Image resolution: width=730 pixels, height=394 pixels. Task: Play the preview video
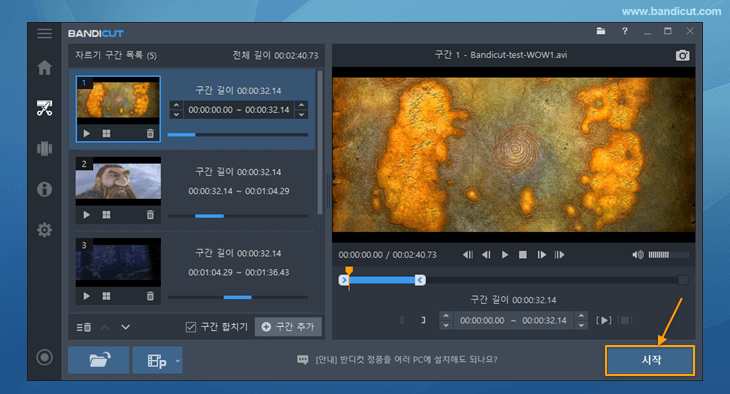[505, 255]
